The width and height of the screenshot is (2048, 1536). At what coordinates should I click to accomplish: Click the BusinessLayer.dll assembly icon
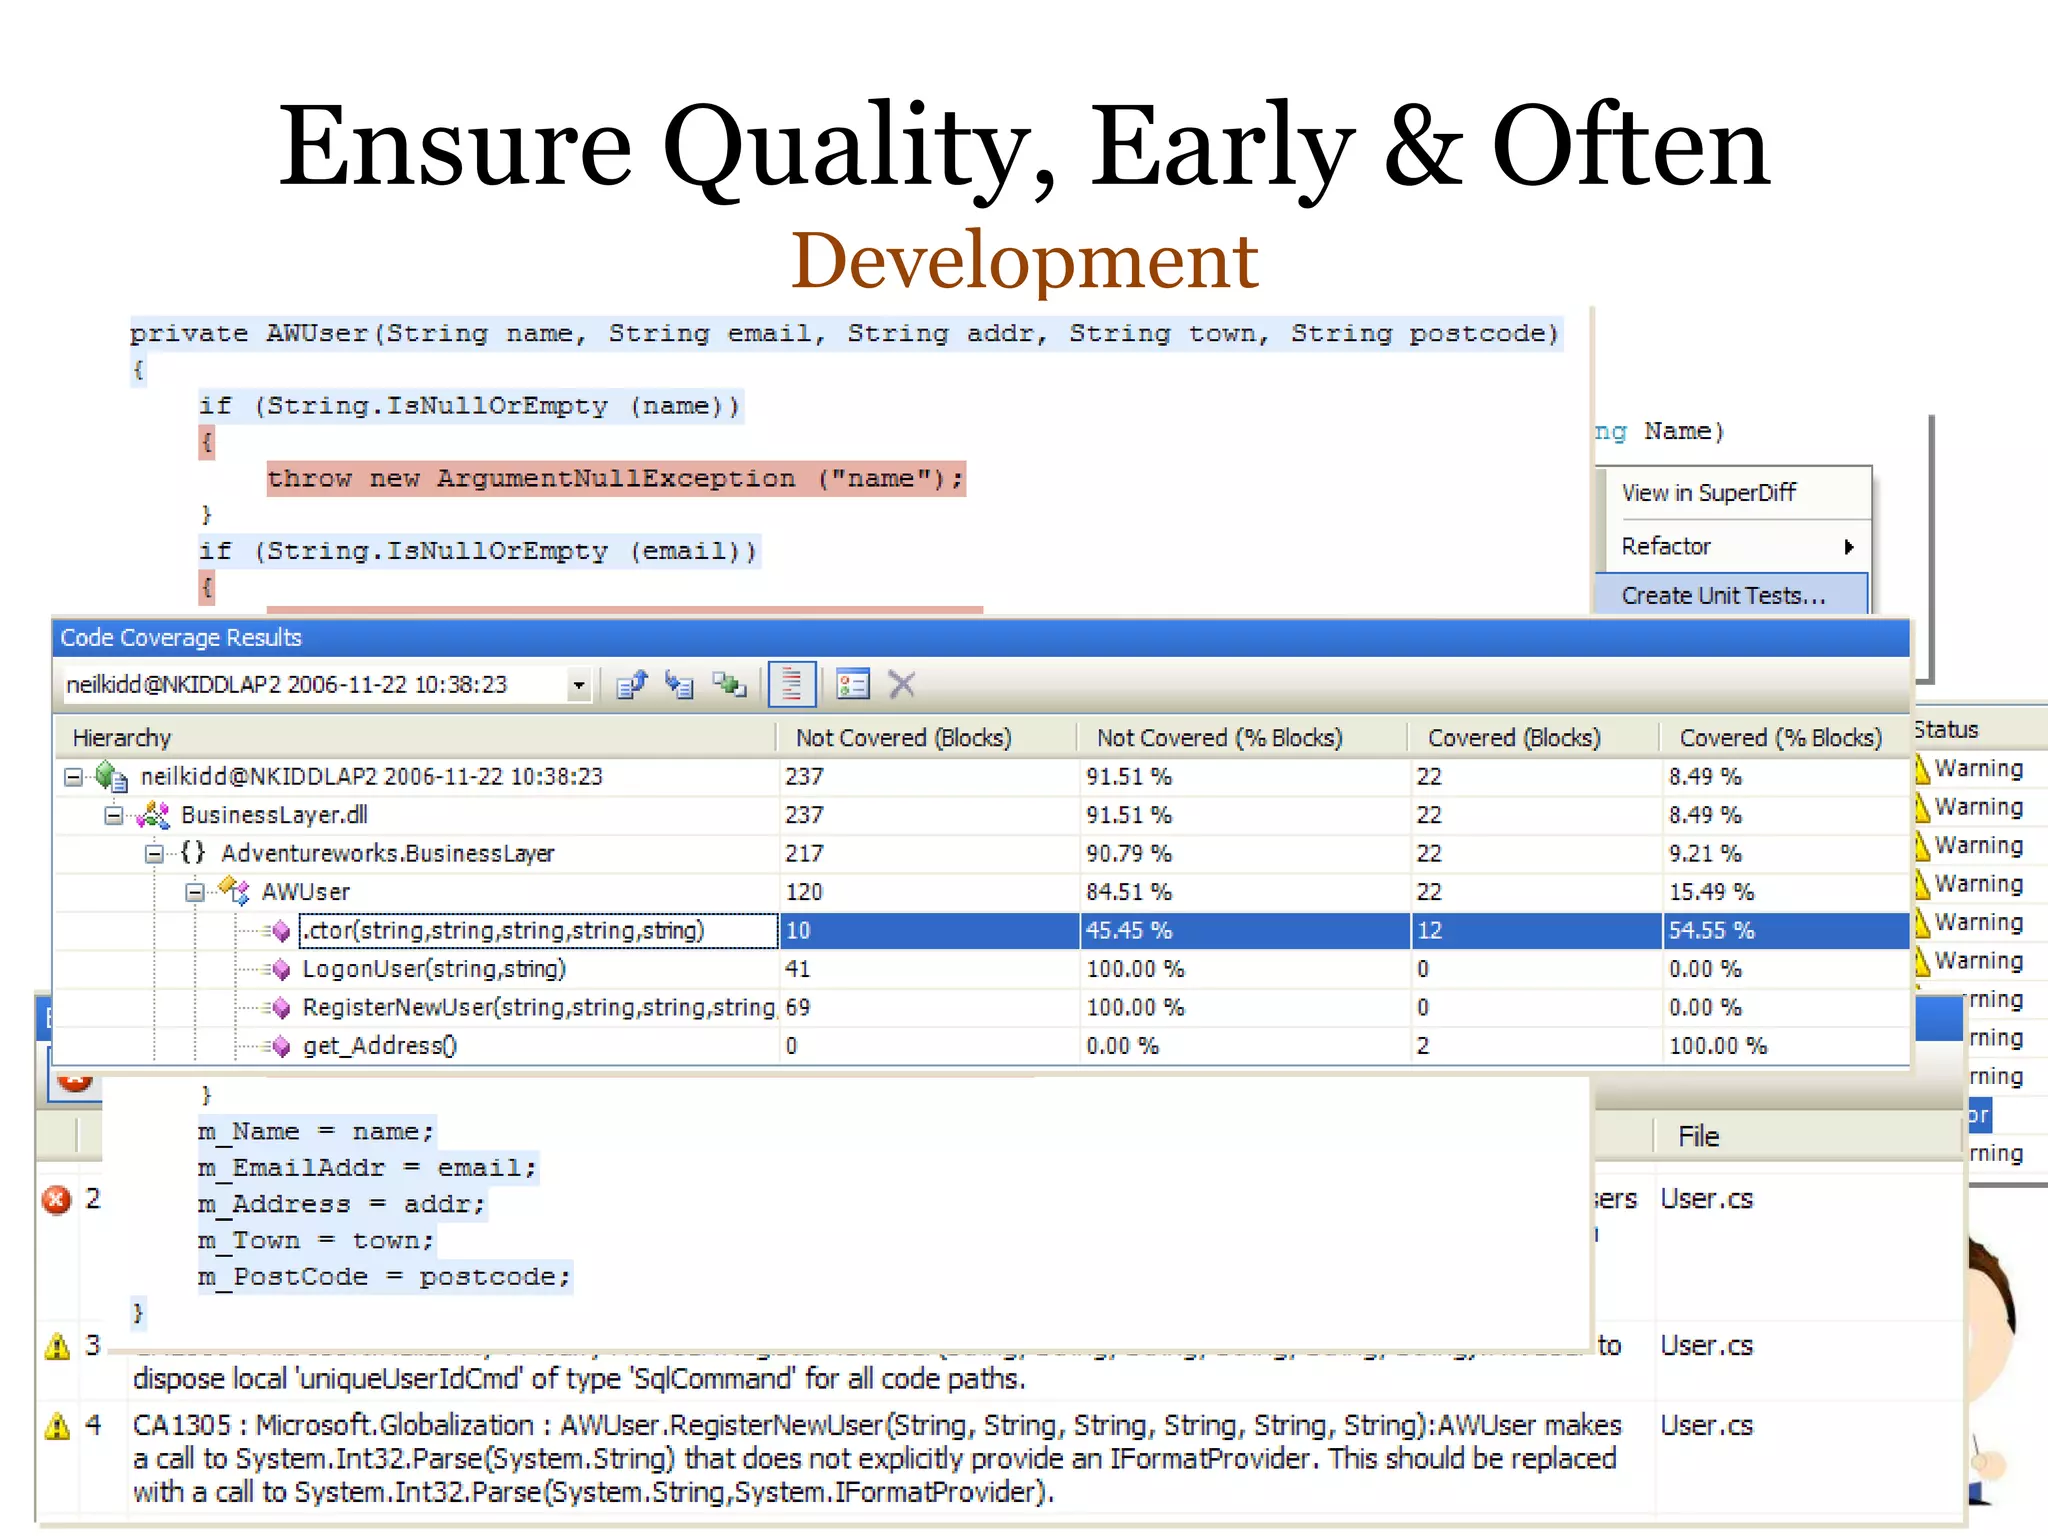[x=153, y=815]
